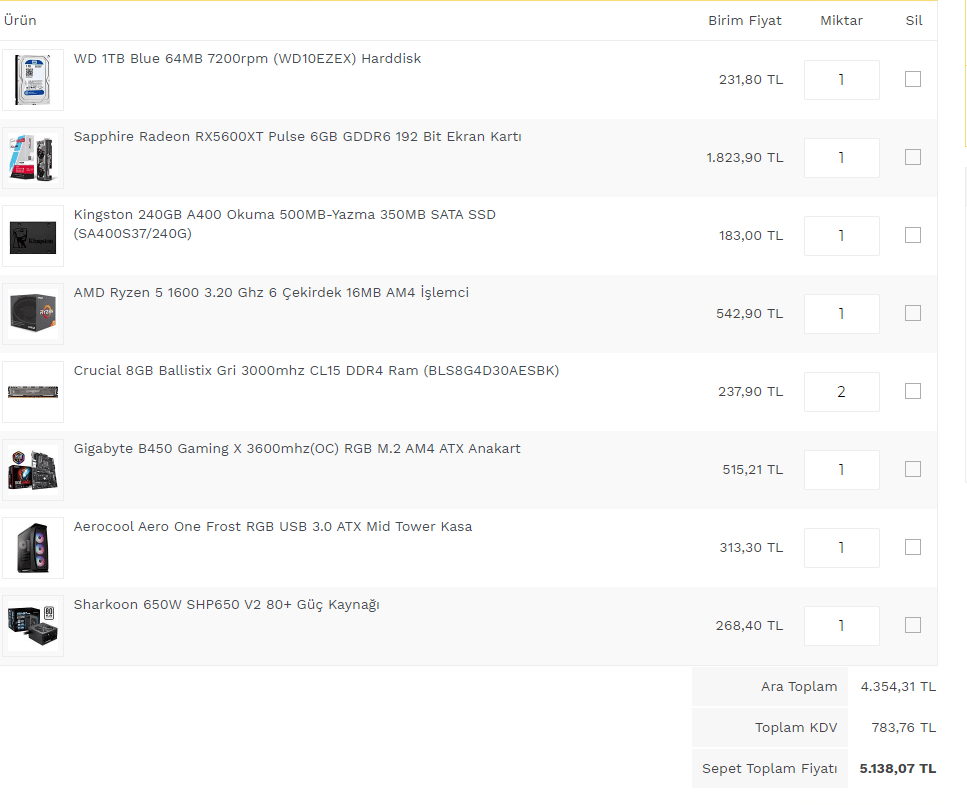Click the quantity field for Sharkoon 650W
This screenshot has width=967, height=805.
point(841,626)
